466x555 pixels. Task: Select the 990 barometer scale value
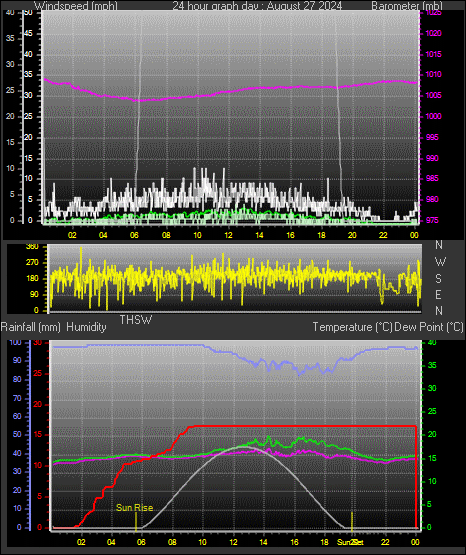432,158
